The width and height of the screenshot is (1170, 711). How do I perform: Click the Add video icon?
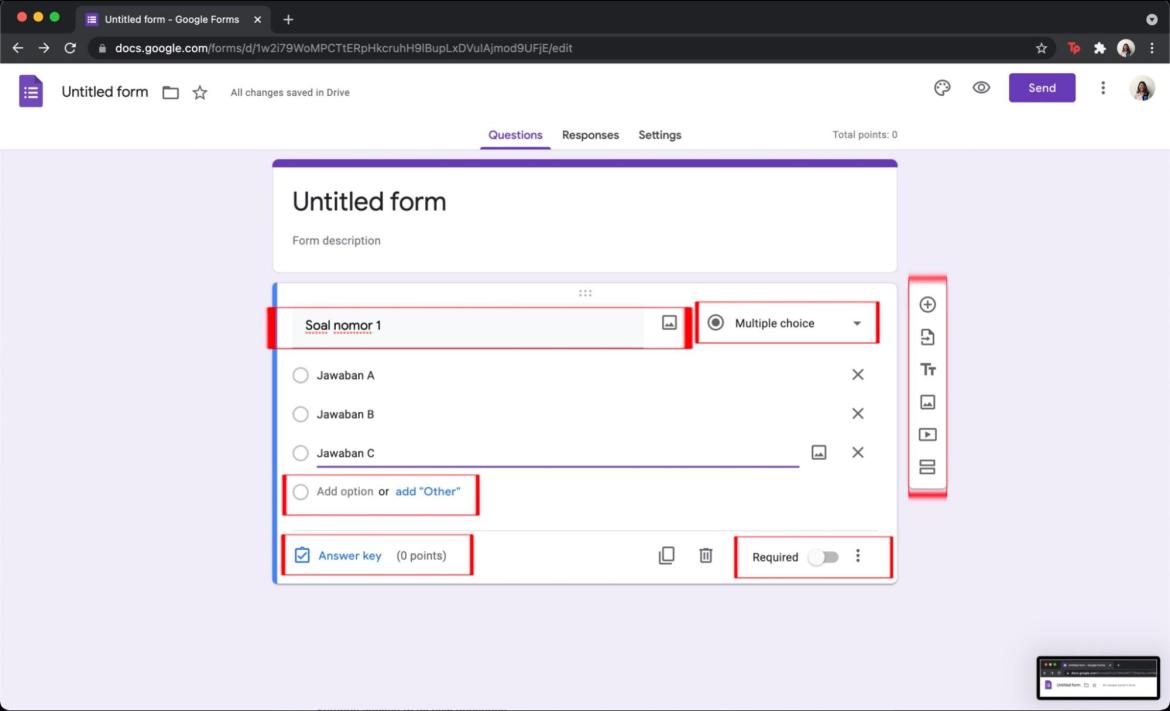coord(927,434)
